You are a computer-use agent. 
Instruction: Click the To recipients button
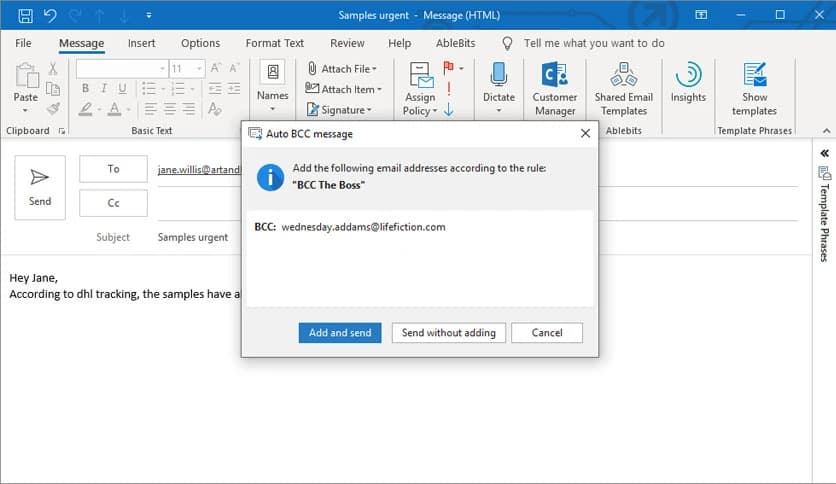click(113, 169)
